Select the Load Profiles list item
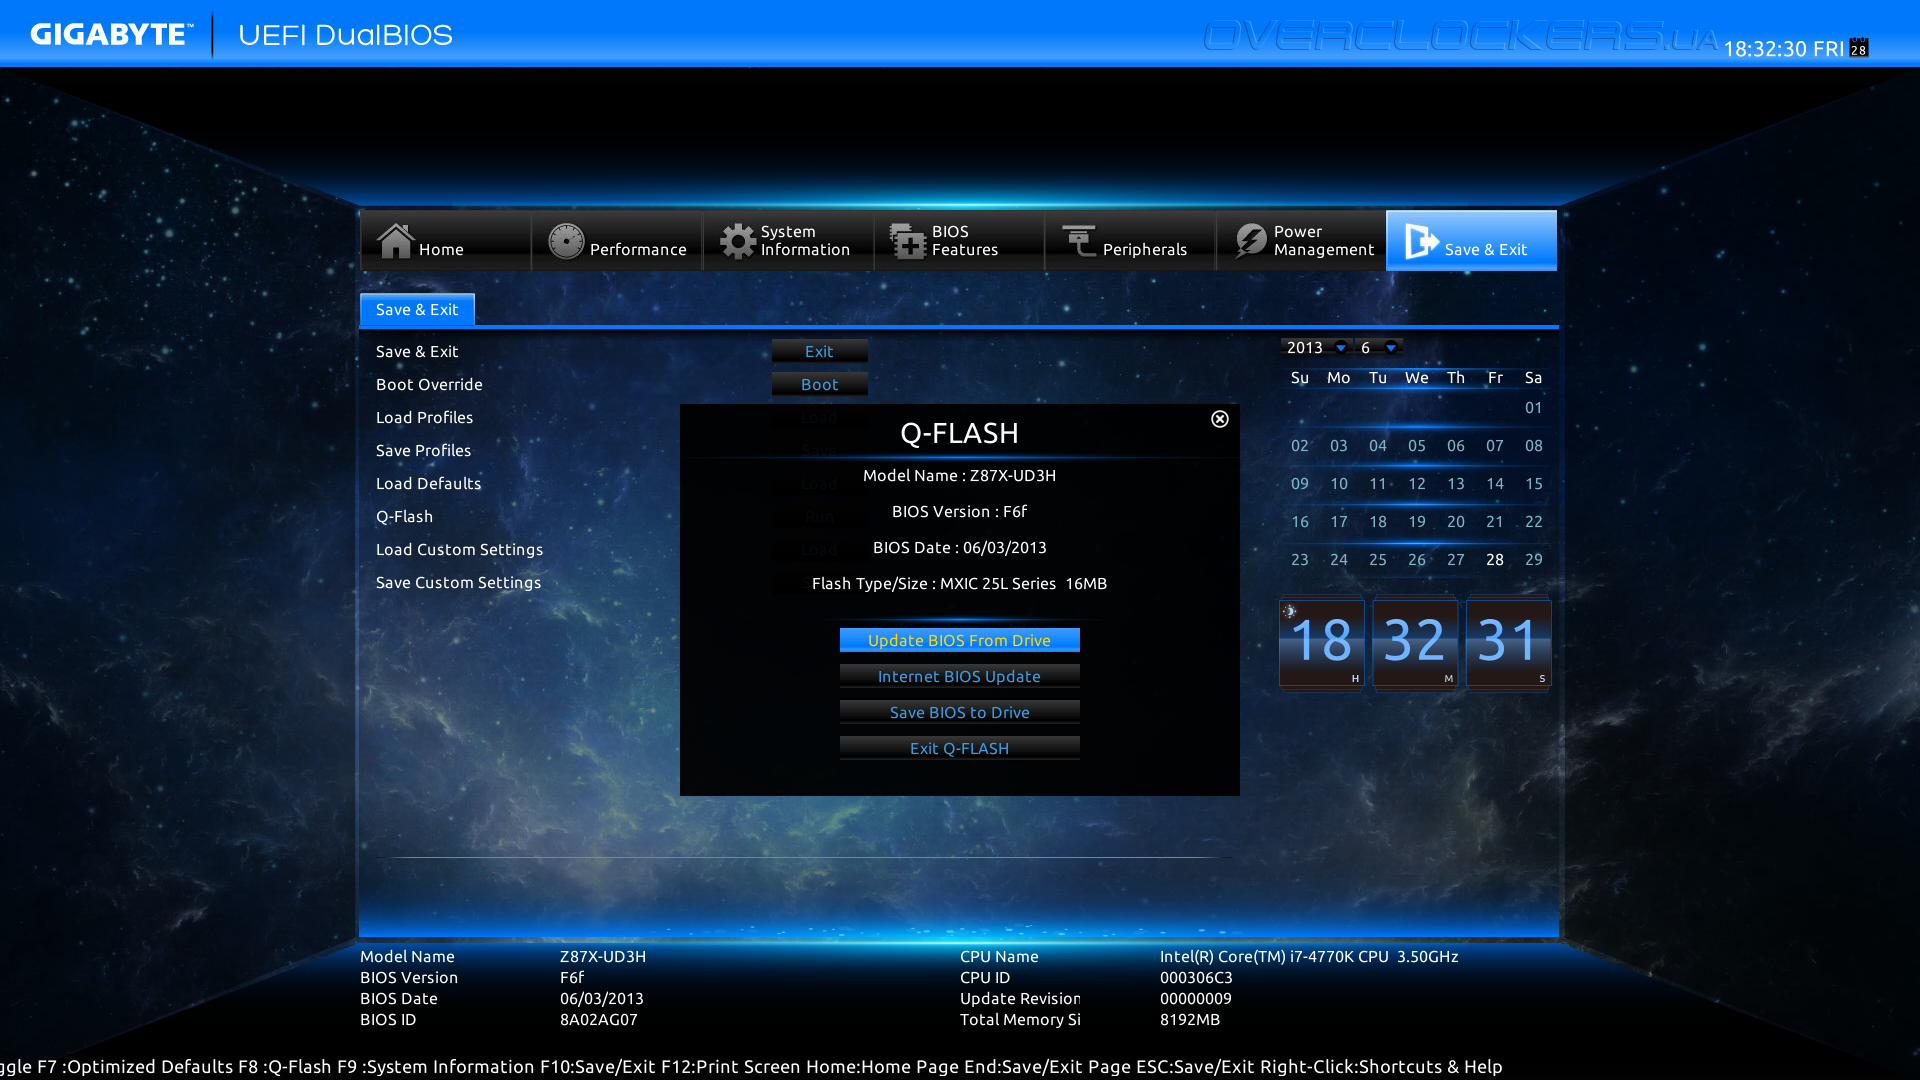 [424, 417]
